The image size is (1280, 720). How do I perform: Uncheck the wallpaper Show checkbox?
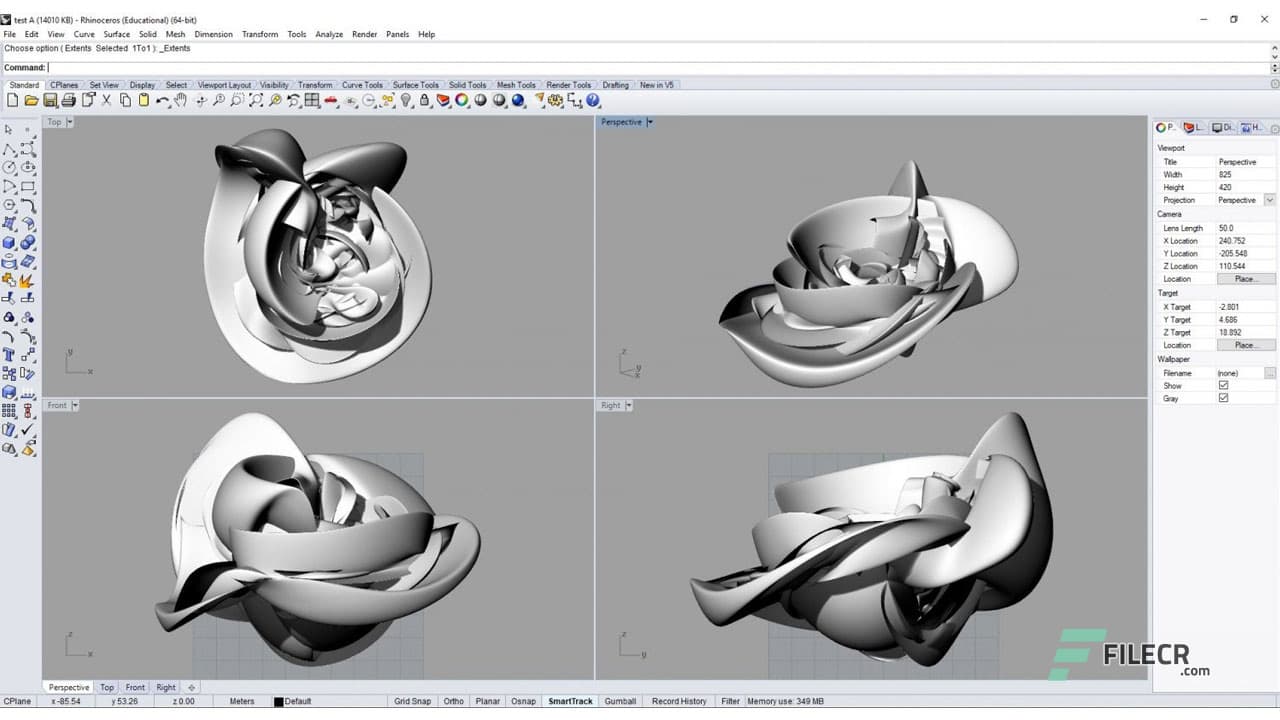[x=1223, y=386]
